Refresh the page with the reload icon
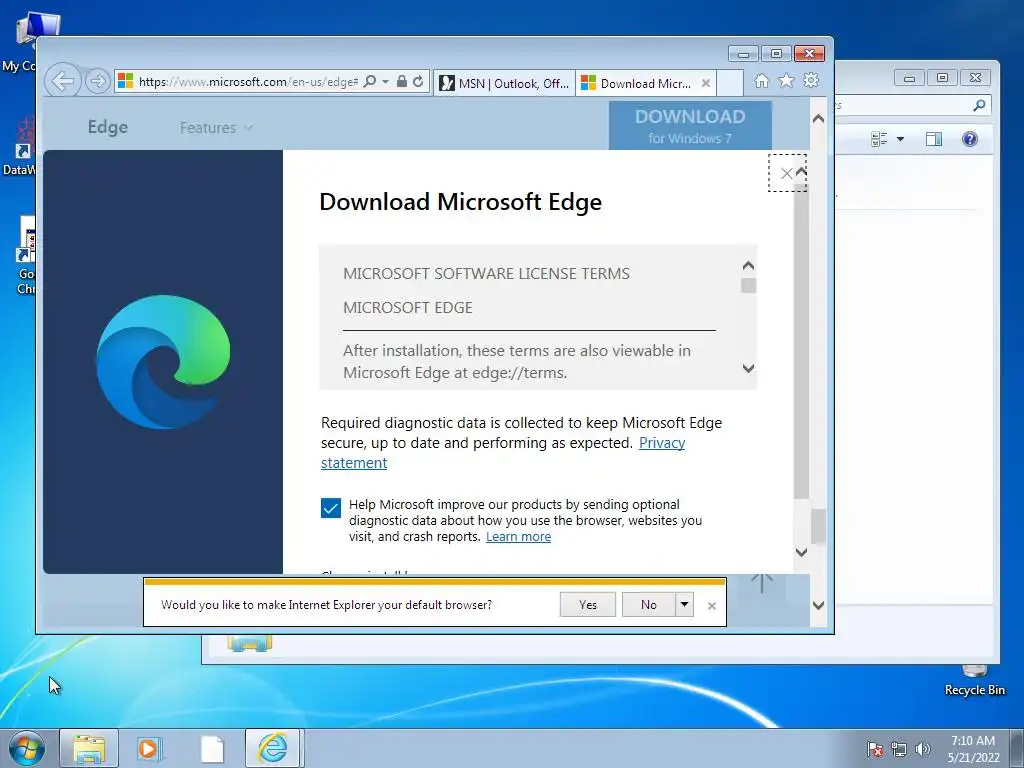Viewport: 1024px width, 768px height. [x=418, y=81]
